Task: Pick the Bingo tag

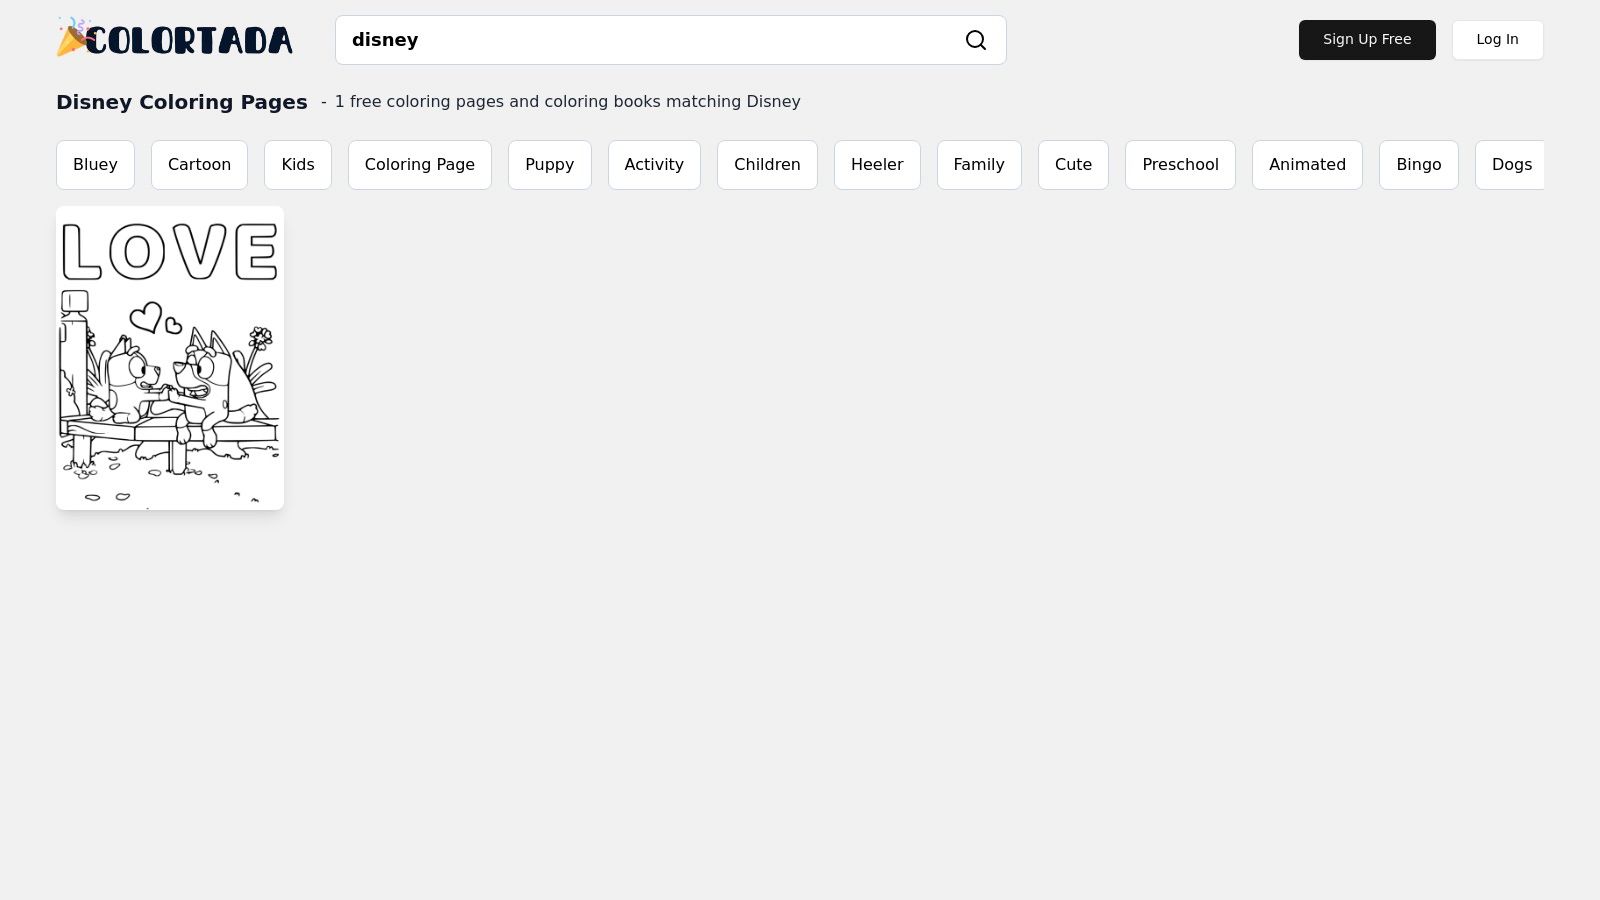Action: (x=1418, y=165)
